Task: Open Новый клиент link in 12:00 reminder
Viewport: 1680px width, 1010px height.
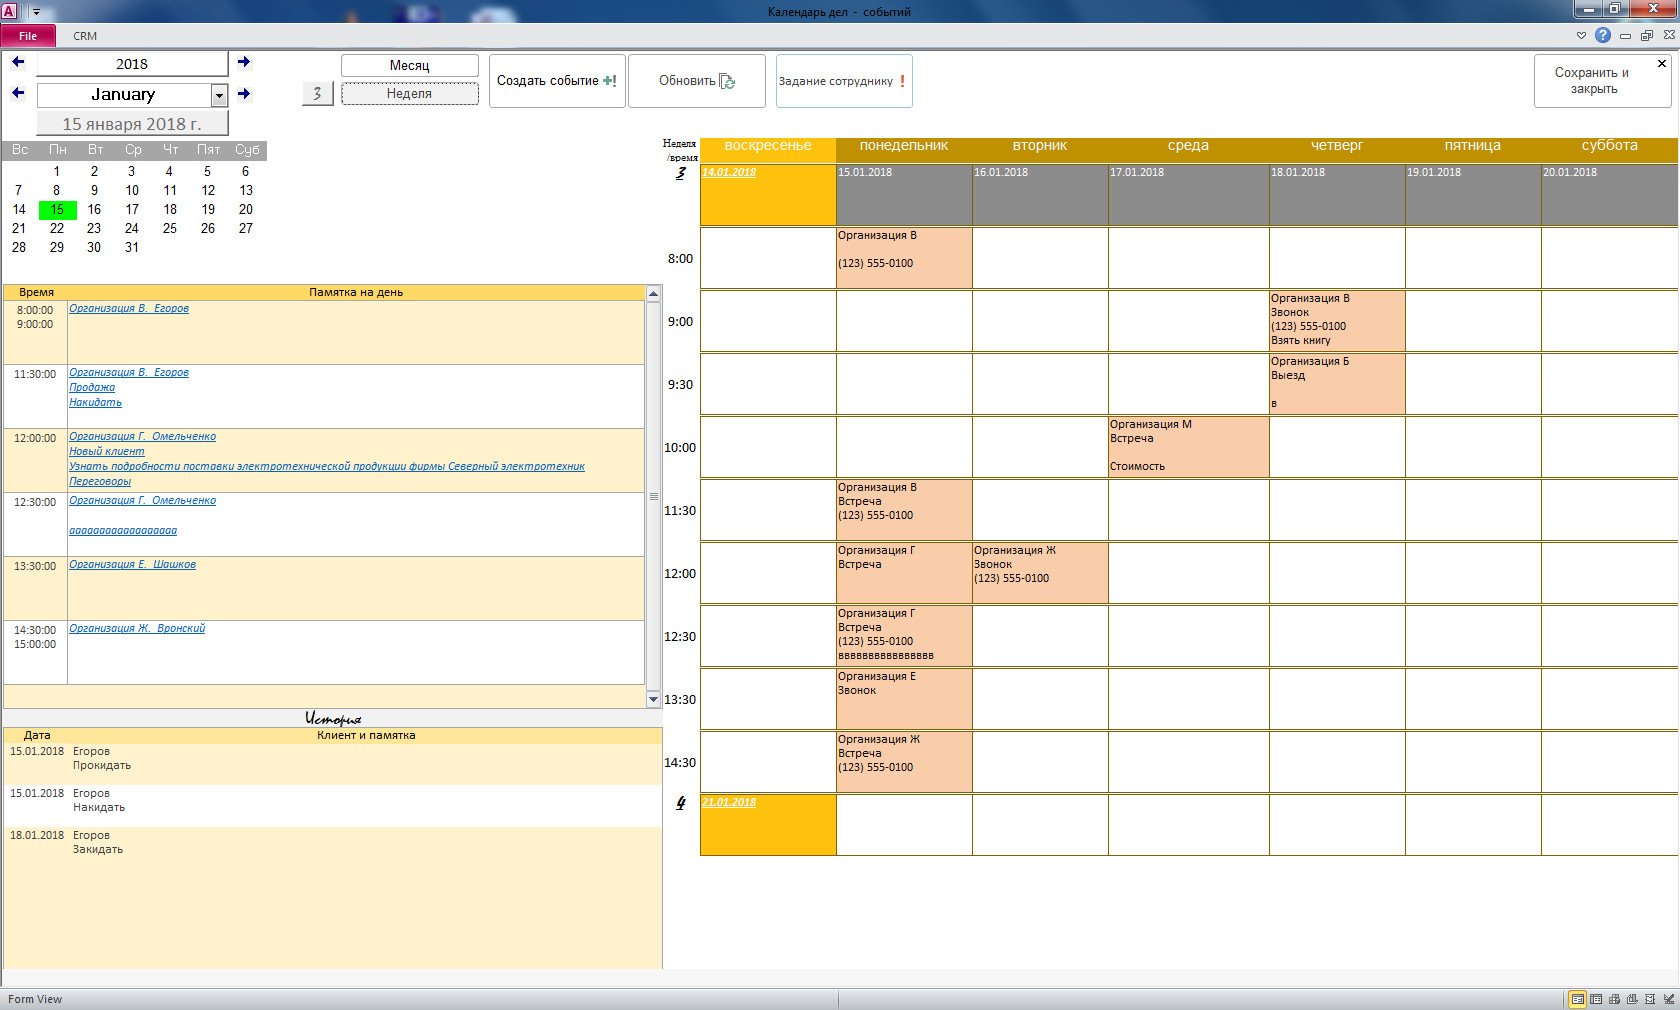Action: pos(107,451)
